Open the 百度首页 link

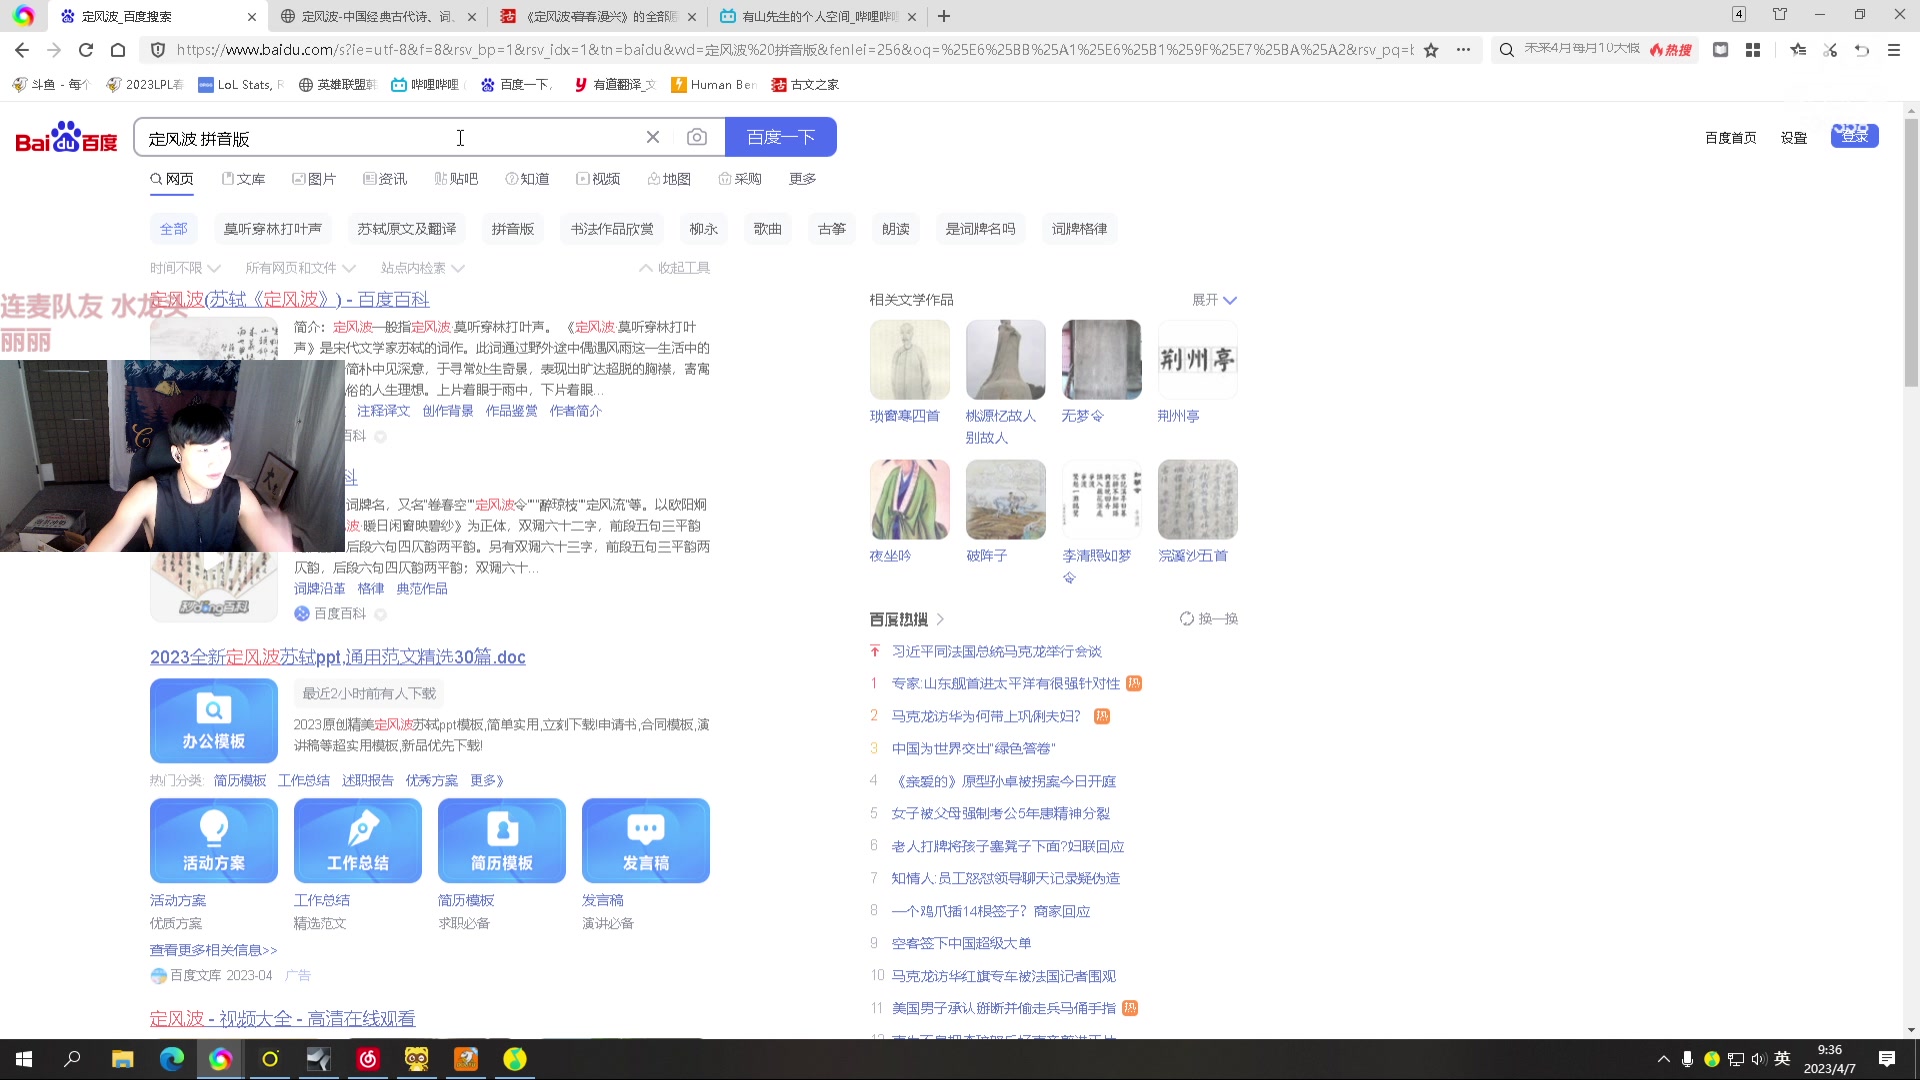click(1731, 138)
